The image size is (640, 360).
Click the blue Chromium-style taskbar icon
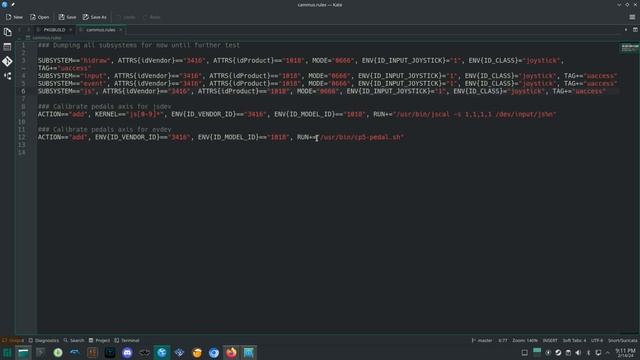[214, 353]
